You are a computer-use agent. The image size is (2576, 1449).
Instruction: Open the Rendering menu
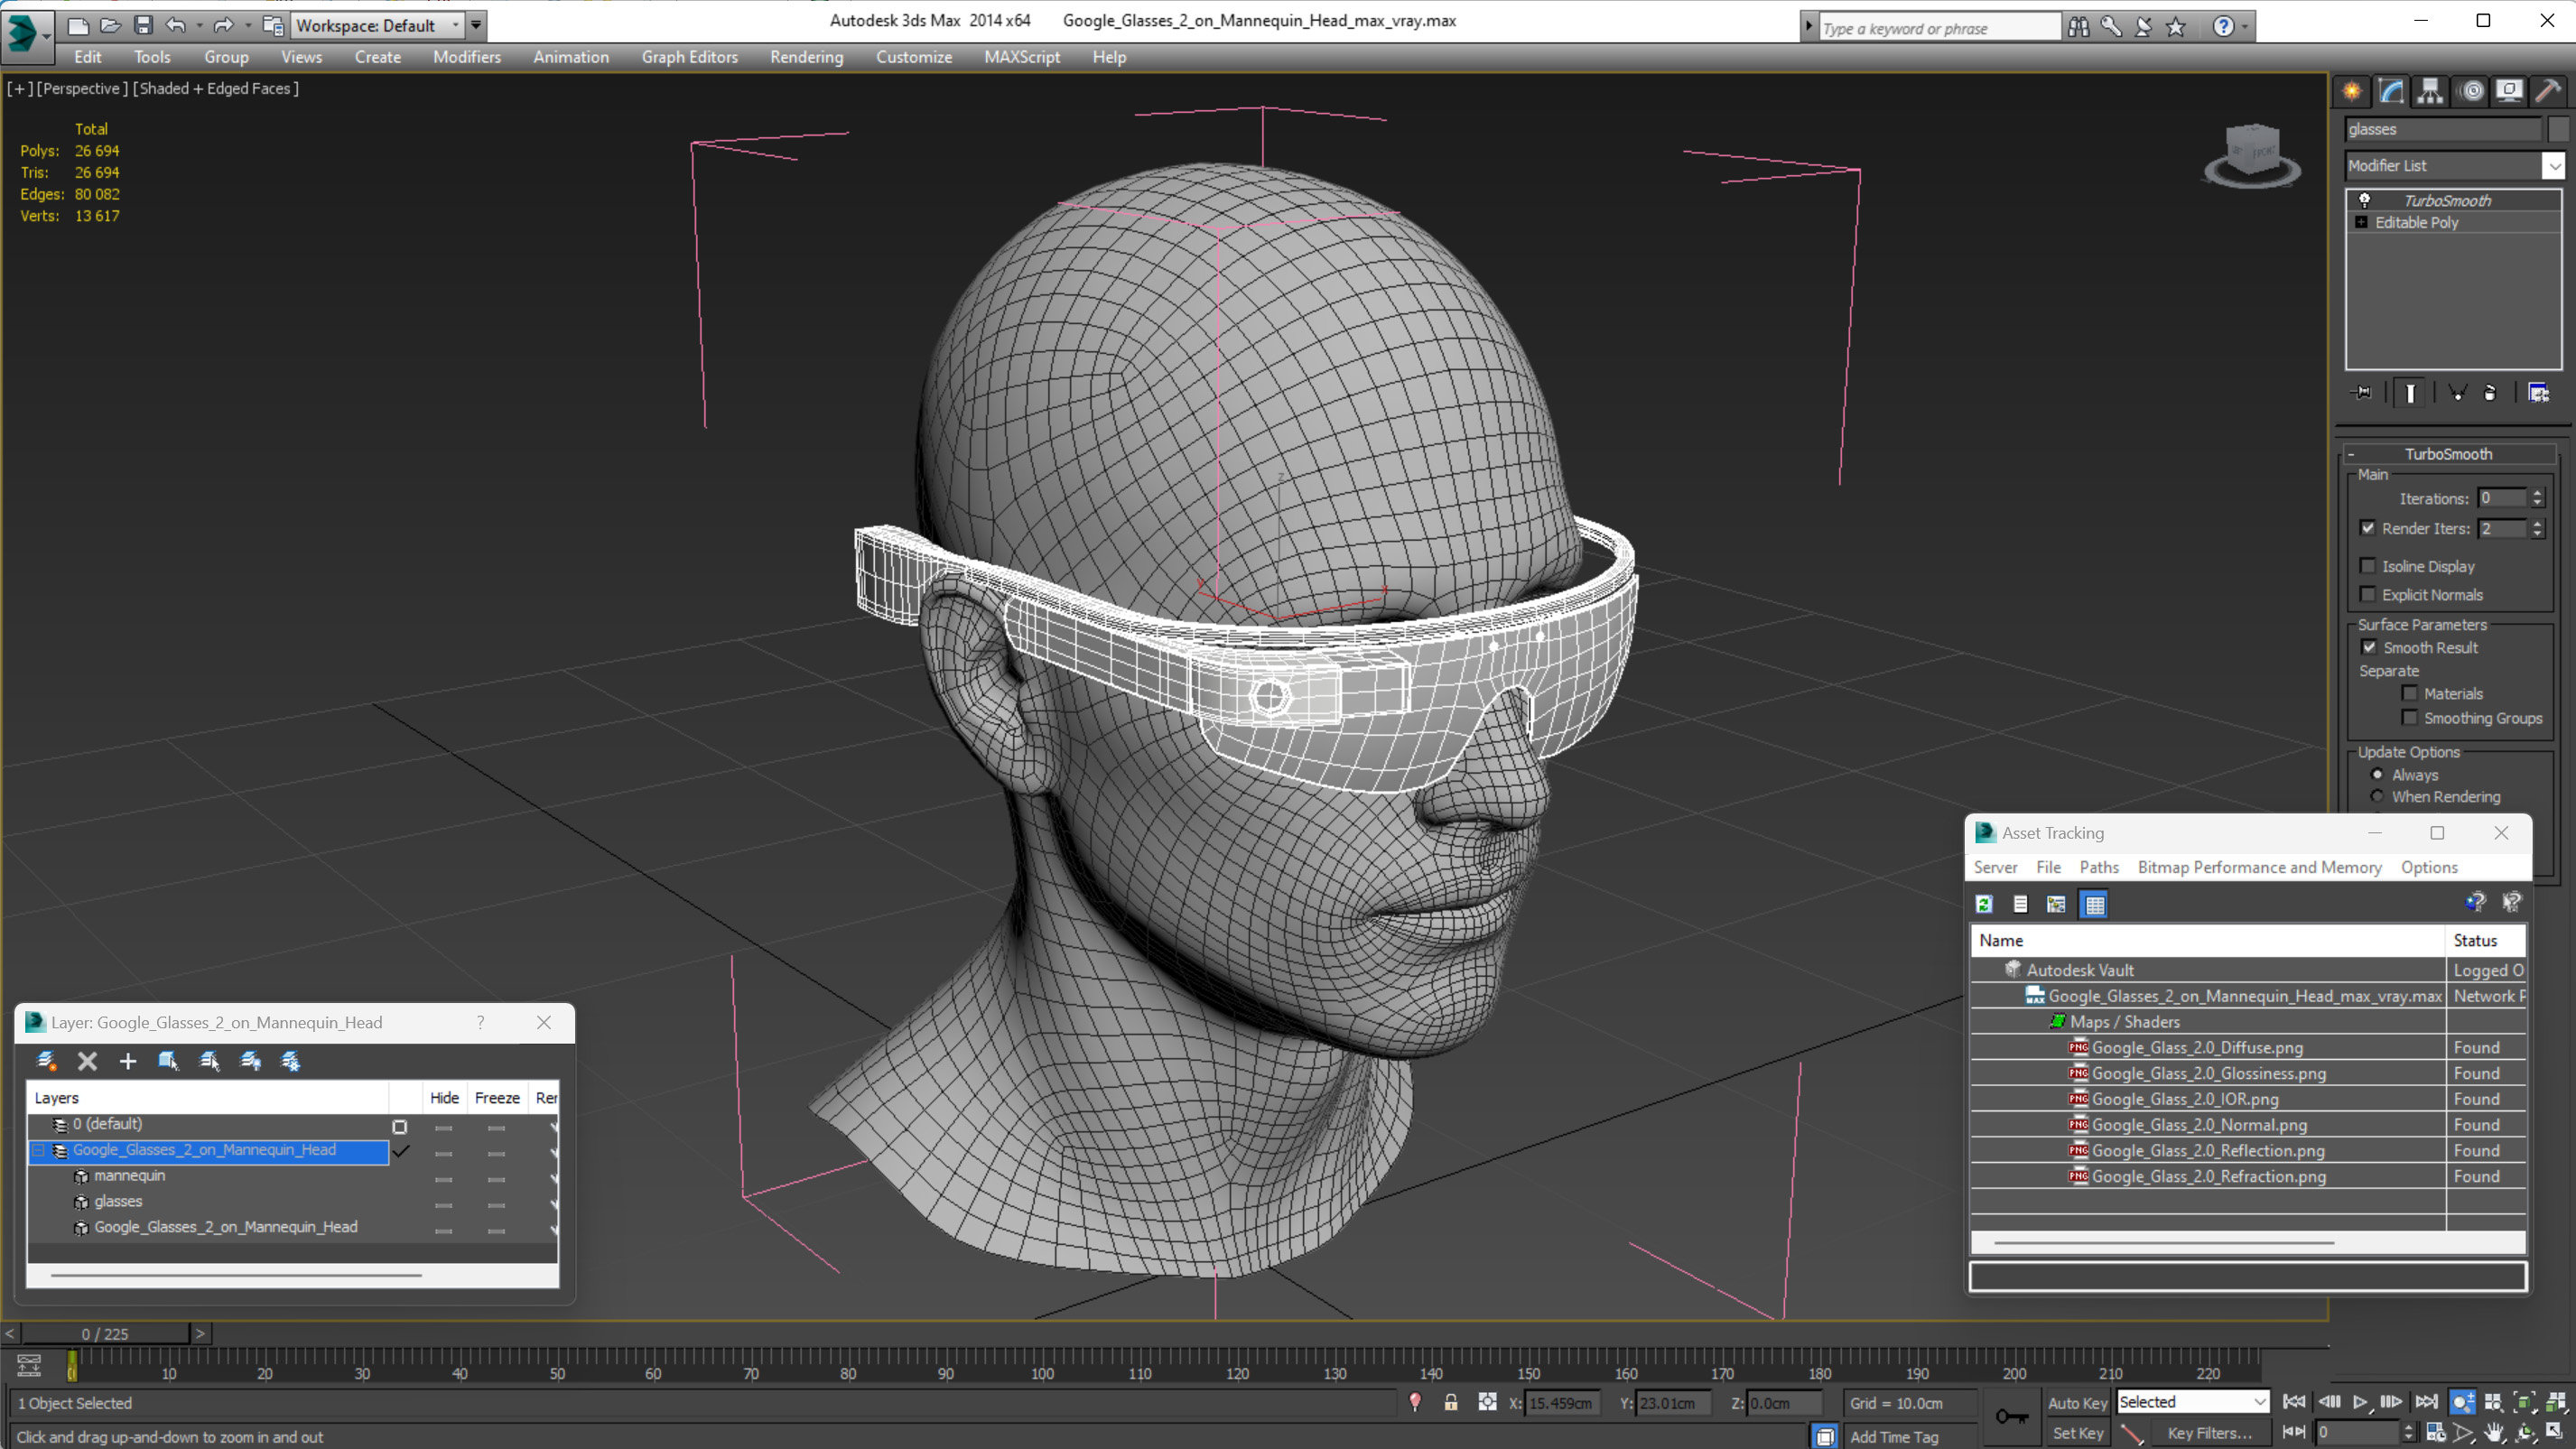806,57
